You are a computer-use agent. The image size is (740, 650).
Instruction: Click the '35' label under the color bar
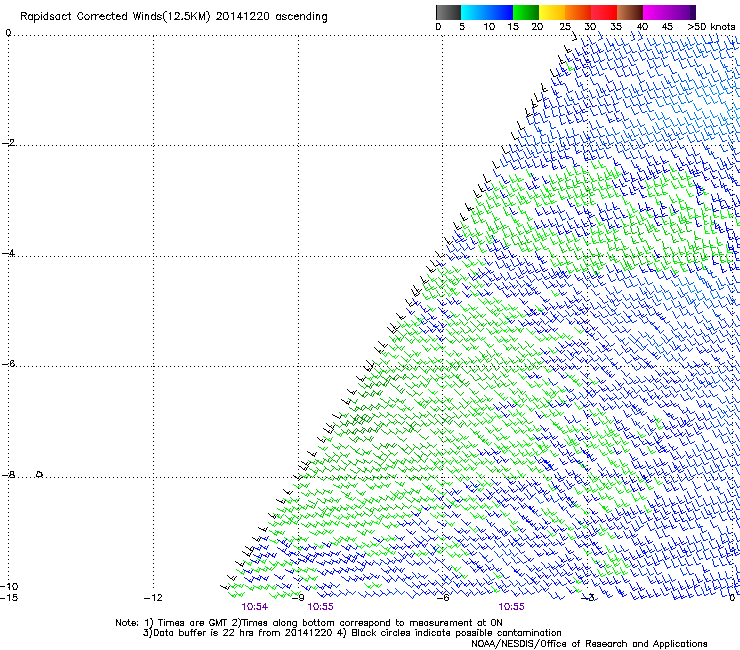click(616, 27)
